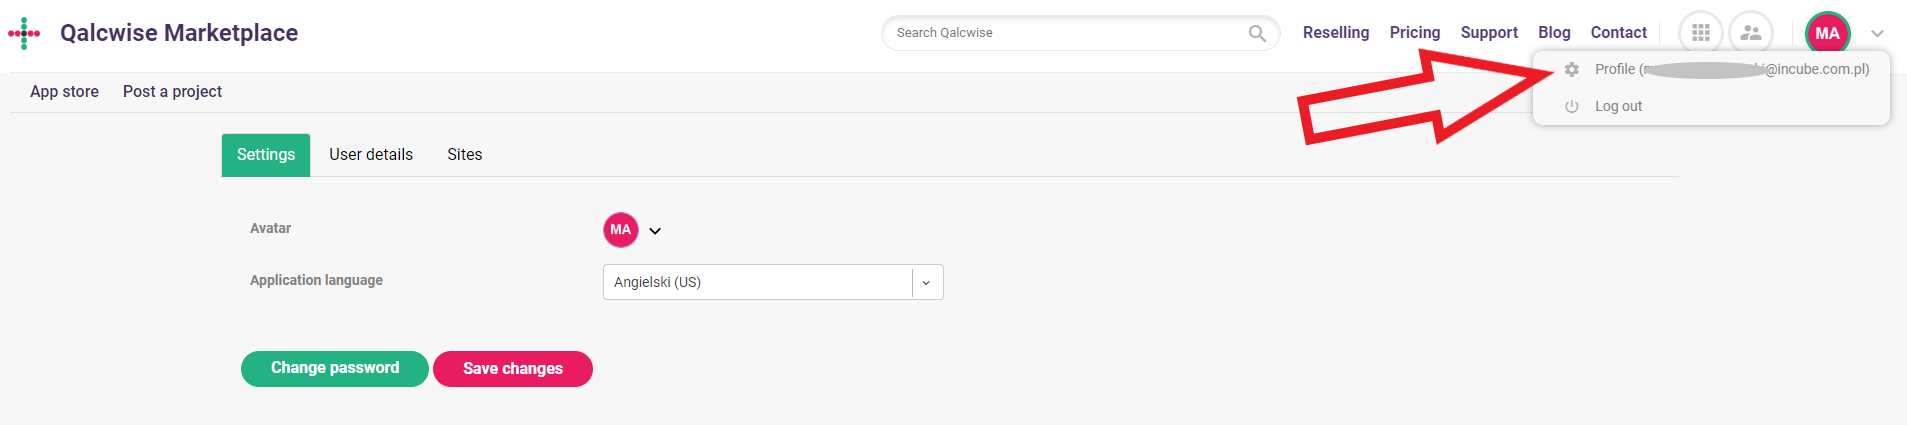
Task: Open the Qalcwise Marketplace home title
Action: 179,33
